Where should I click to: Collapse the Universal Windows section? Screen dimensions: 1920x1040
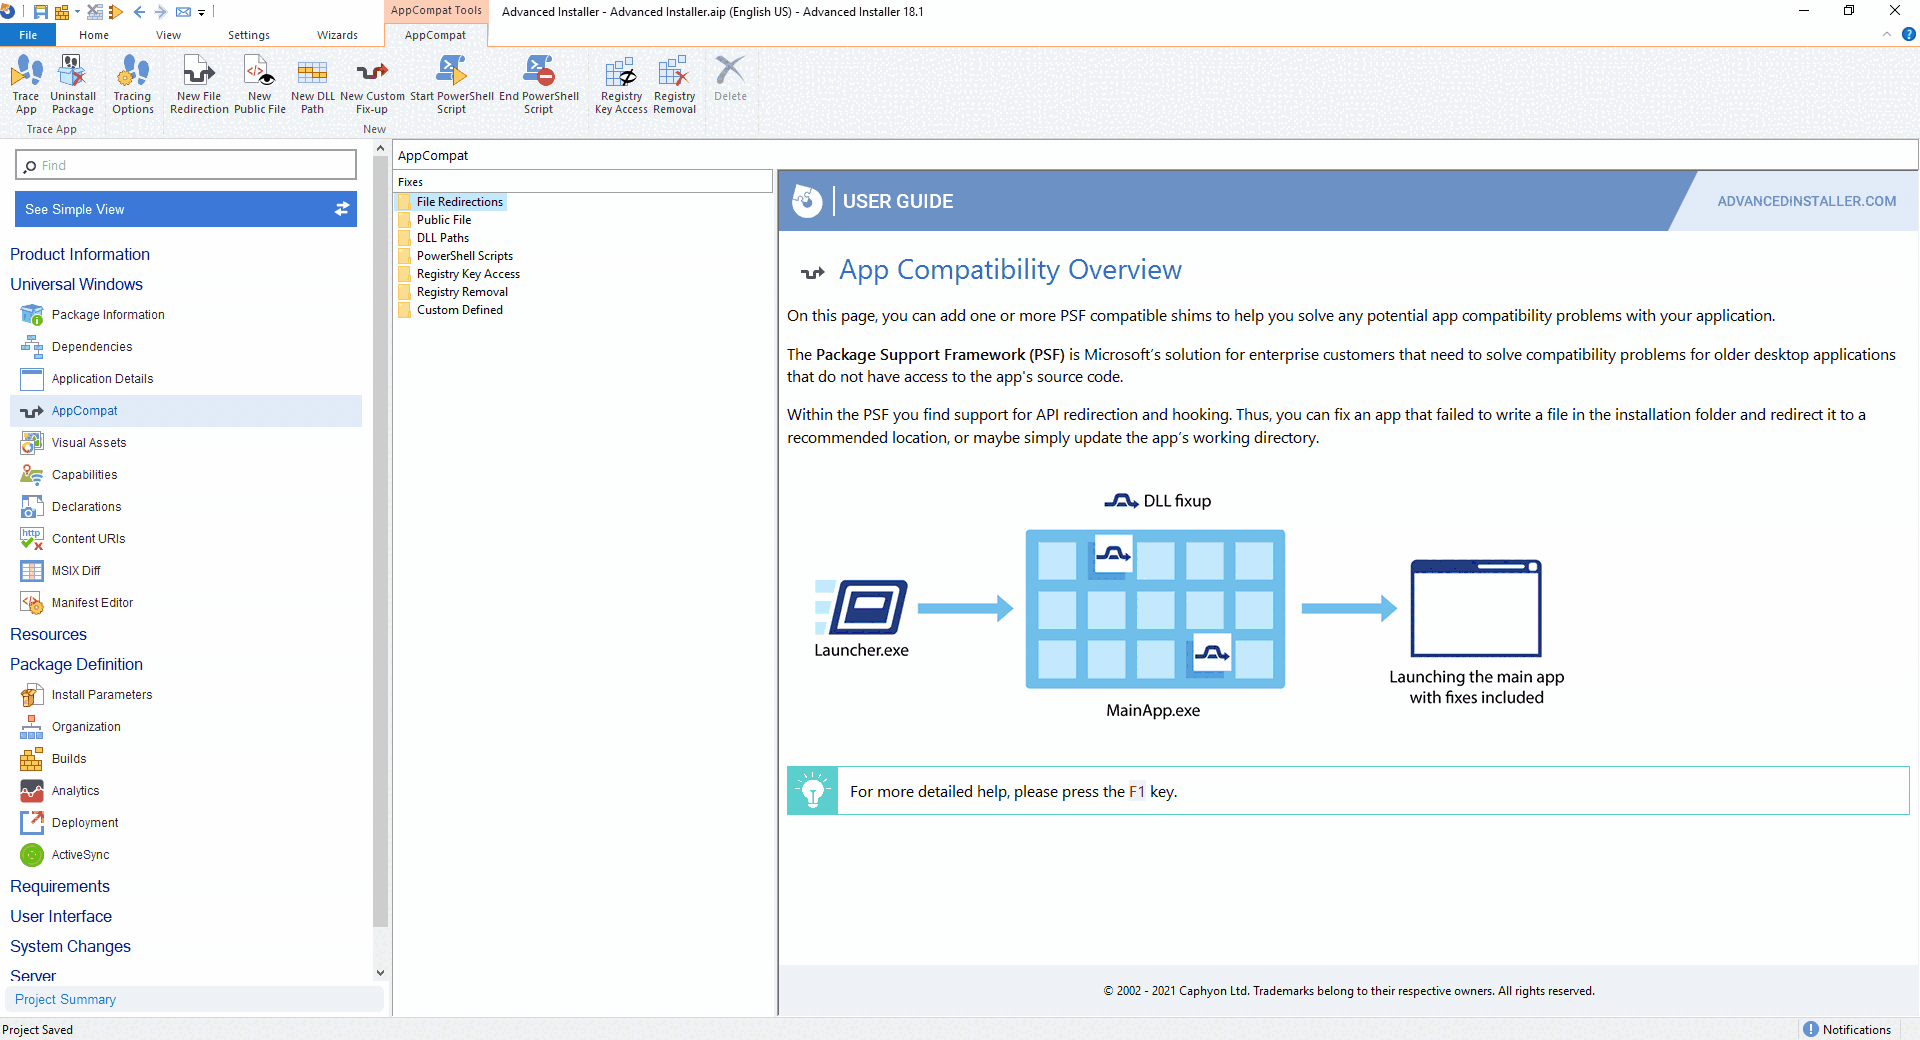coord(76,284)
